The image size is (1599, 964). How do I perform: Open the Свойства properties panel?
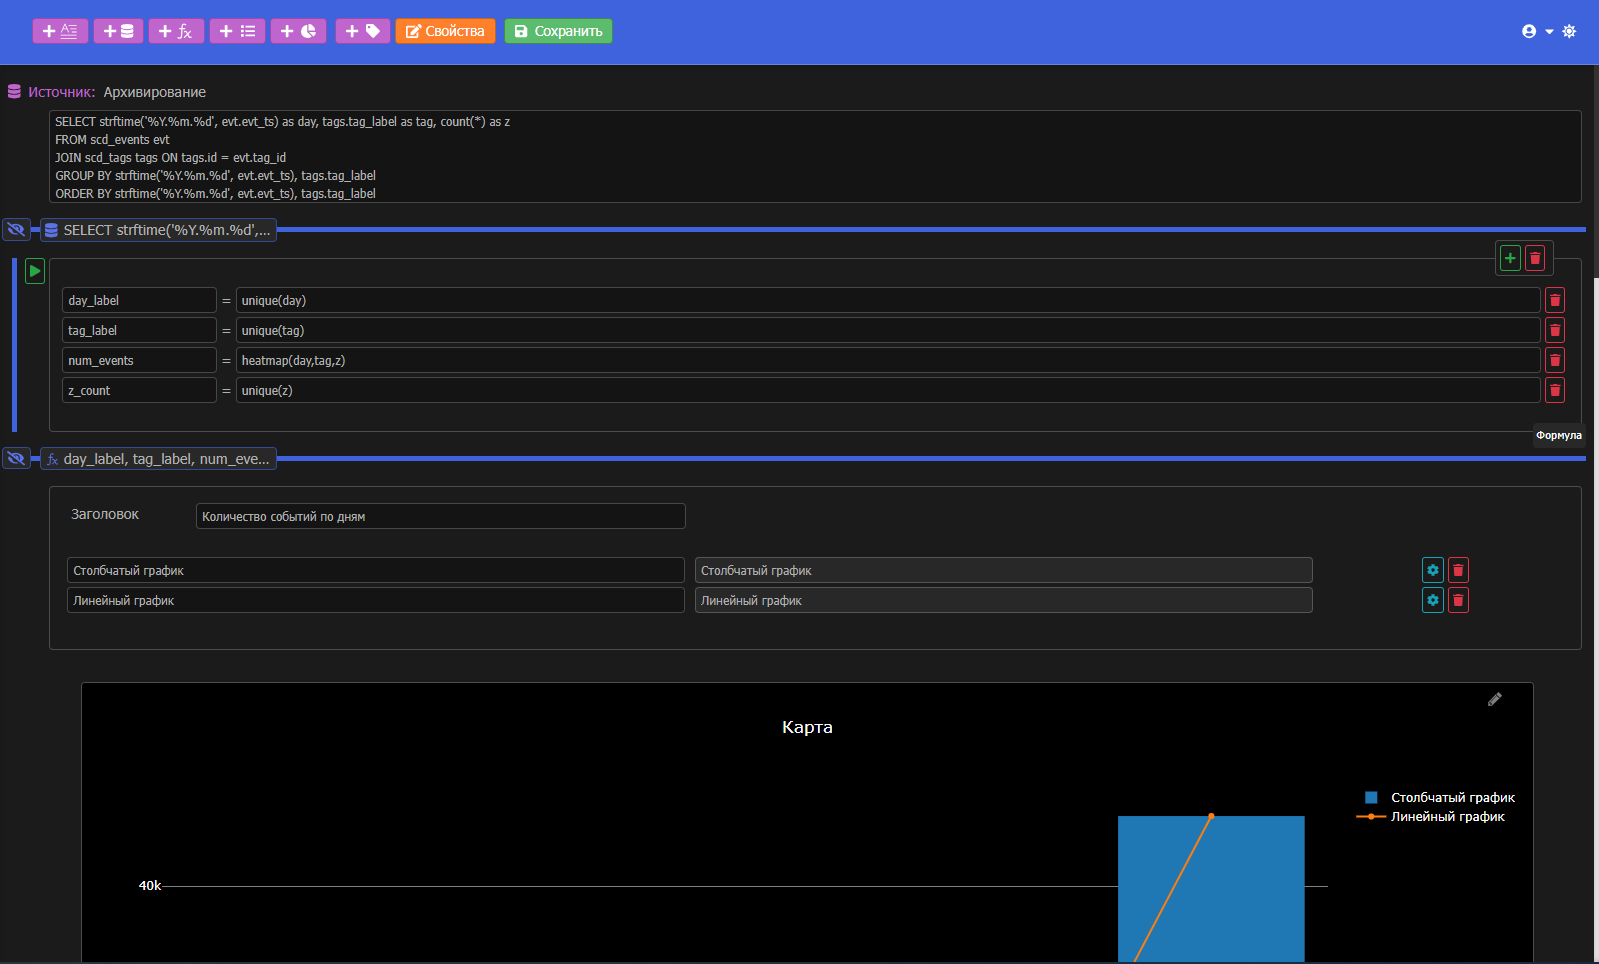[445, 31]
